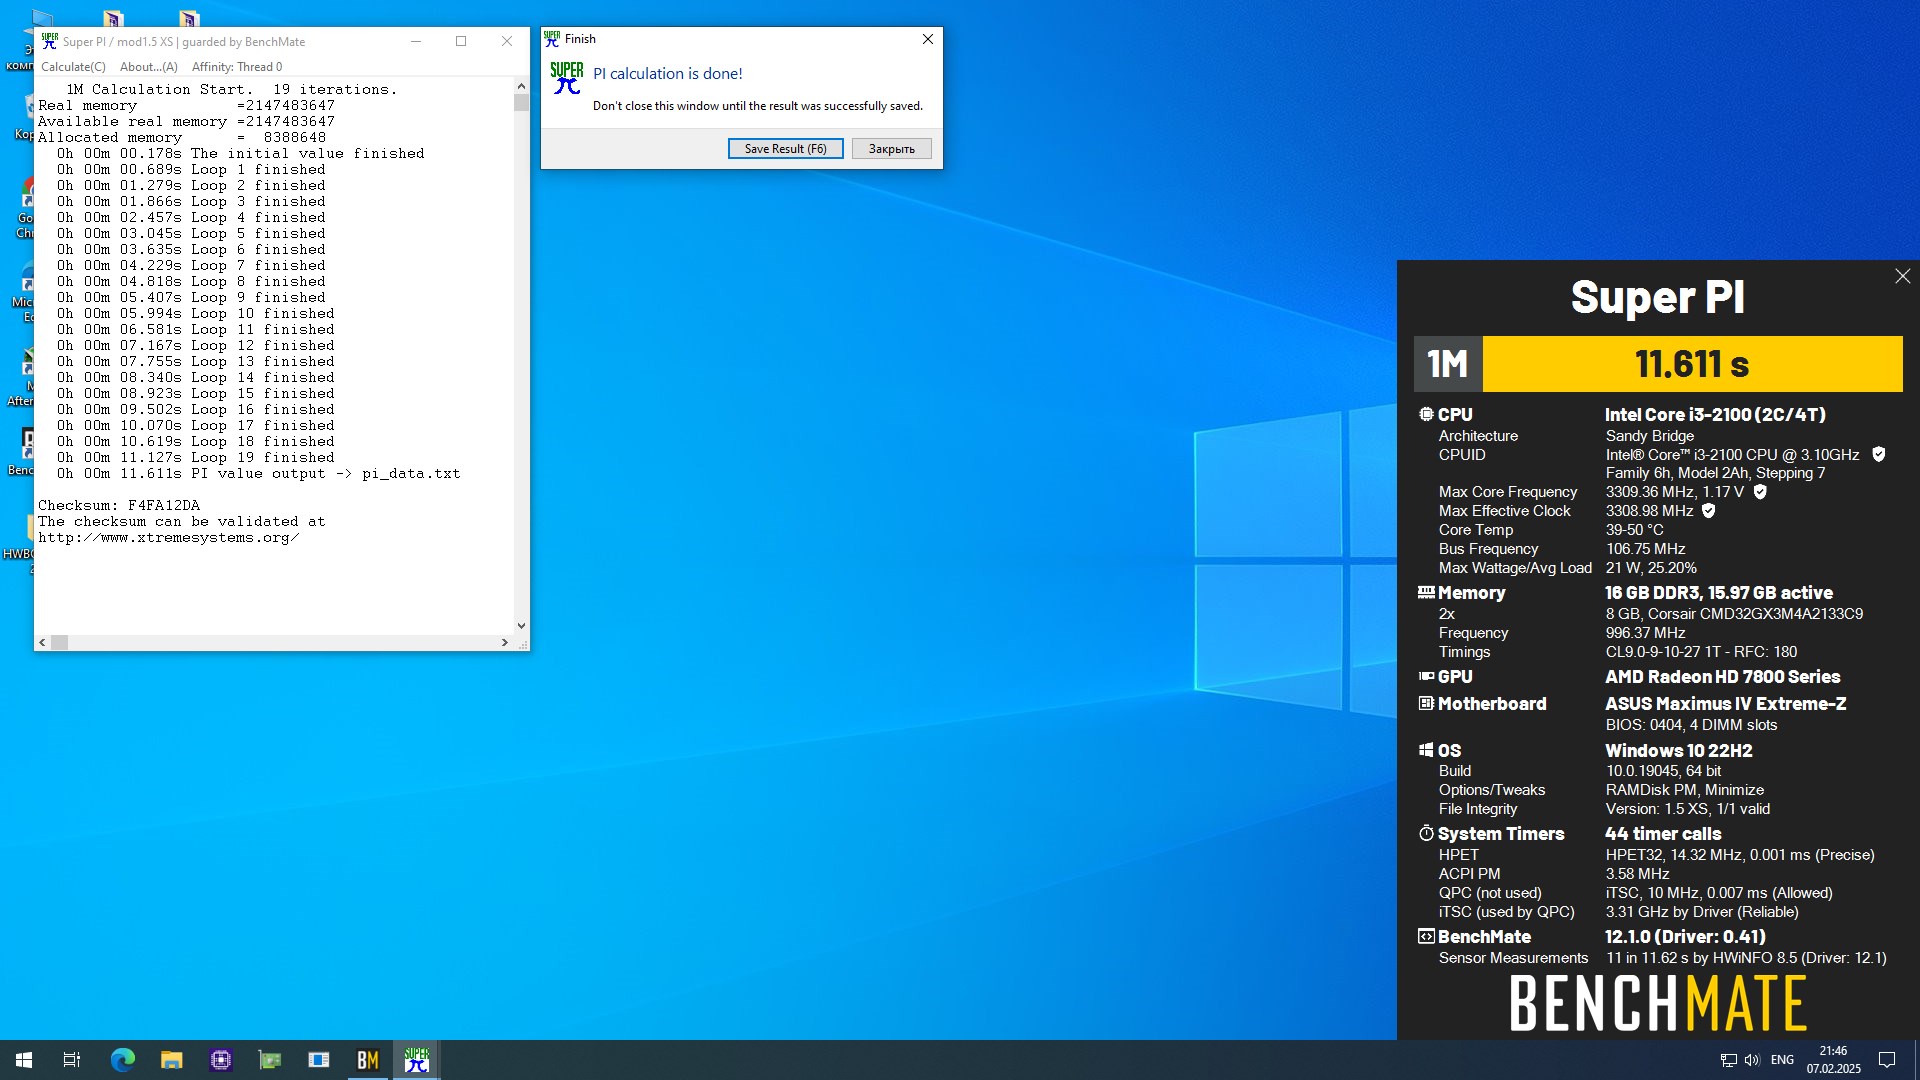Image resolution: width=1920 pixels, height=1080 pixels.
Task: Click 'AMD Radeon HD 7800 Series' text
Action: pos(1722,676)
